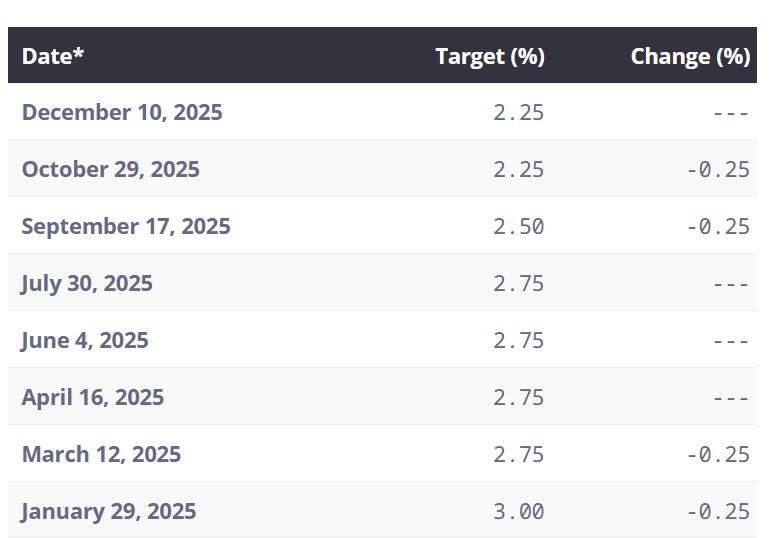This screenshot has height=538, width=771.
Task: Click the 2.50 target rate value
Action: [519, 227]
